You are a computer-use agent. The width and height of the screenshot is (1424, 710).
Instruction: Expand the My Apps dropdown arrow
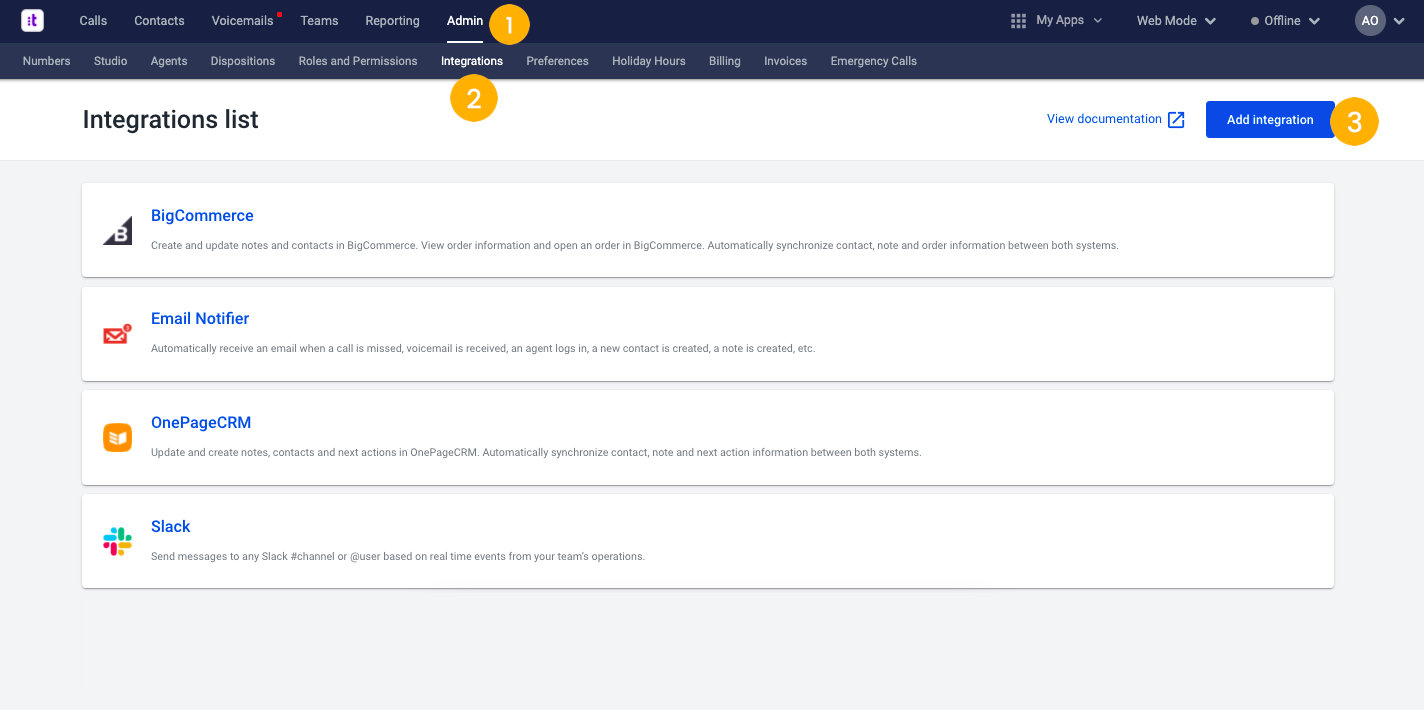1098,21
